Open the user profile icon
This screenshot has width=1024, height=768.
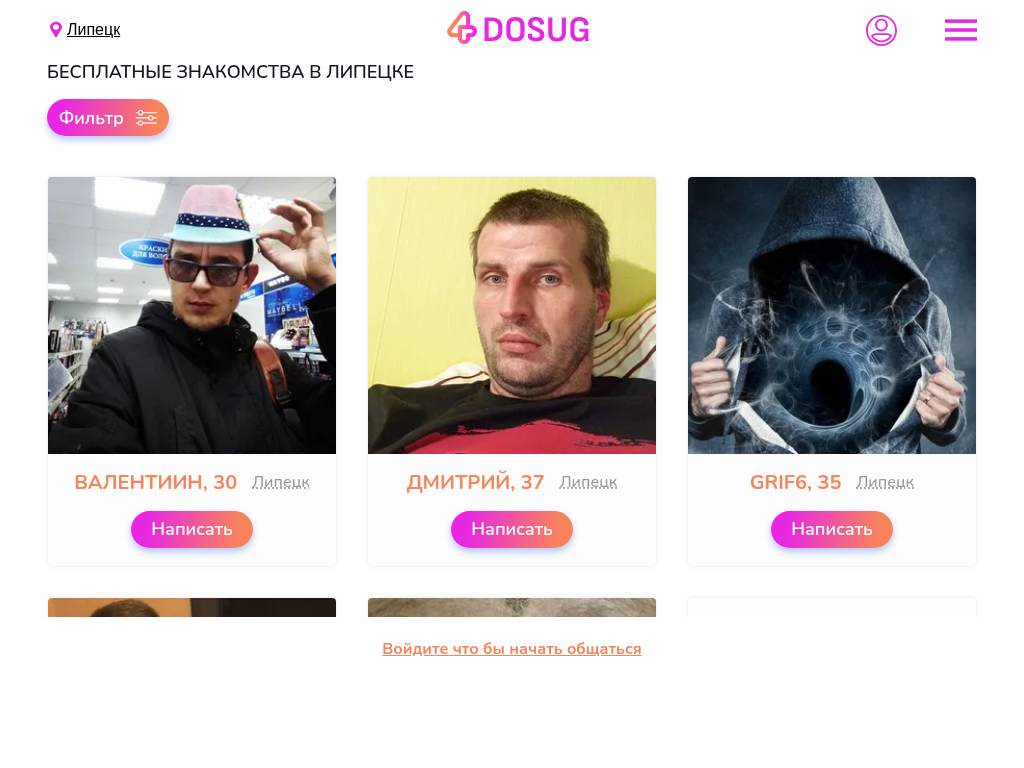point(881,30)
